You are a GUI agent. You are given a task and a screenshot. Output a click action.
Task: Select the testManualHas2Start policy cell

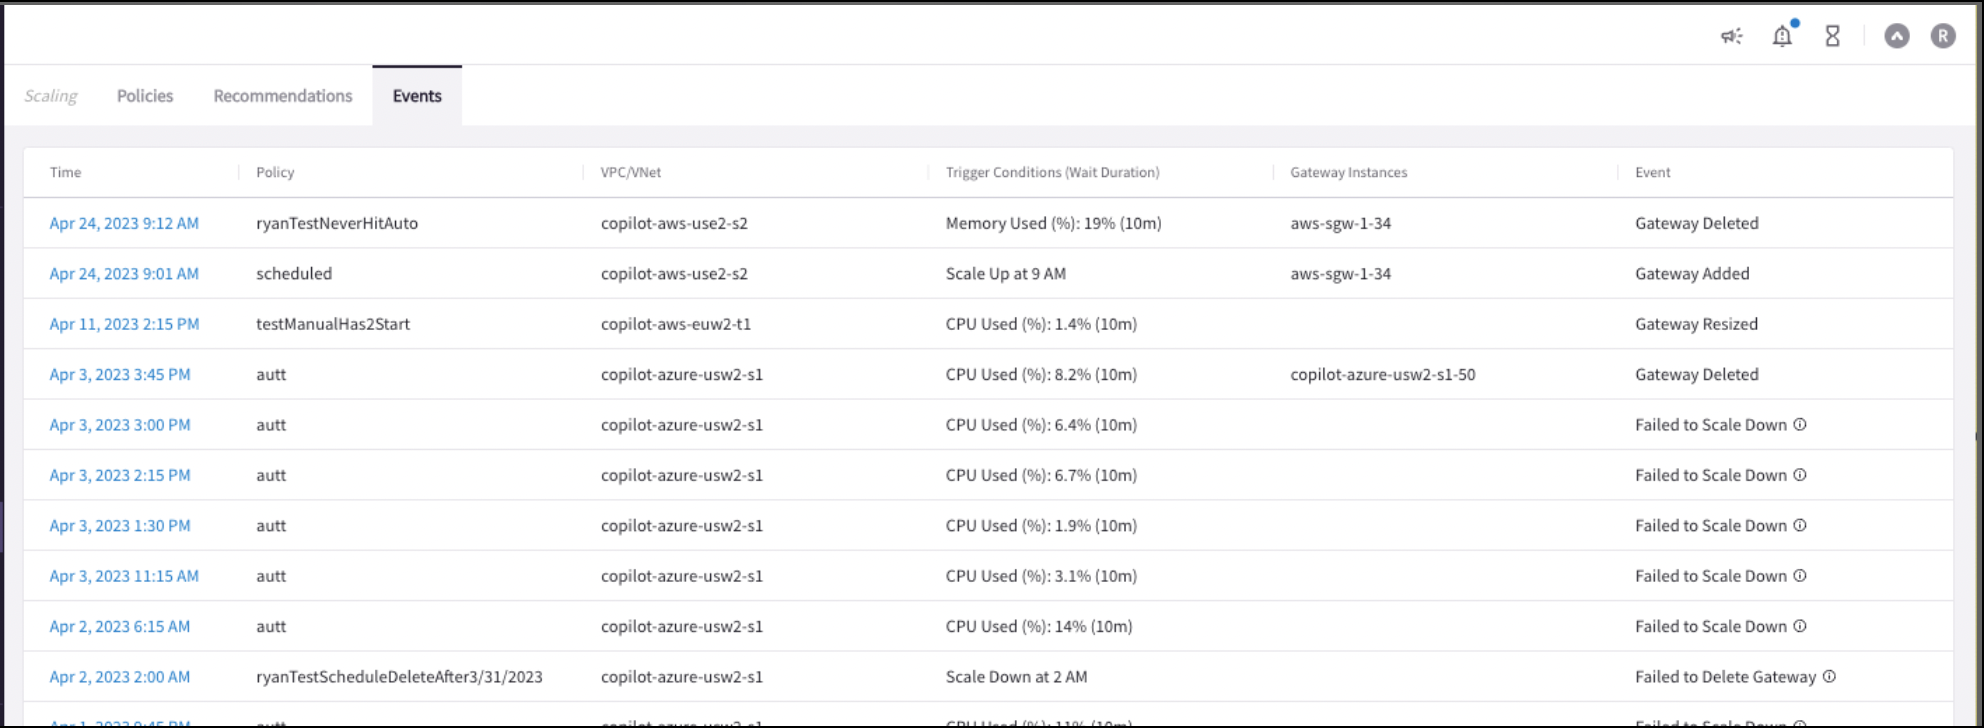pyautogui.click(x=333, y=324)
